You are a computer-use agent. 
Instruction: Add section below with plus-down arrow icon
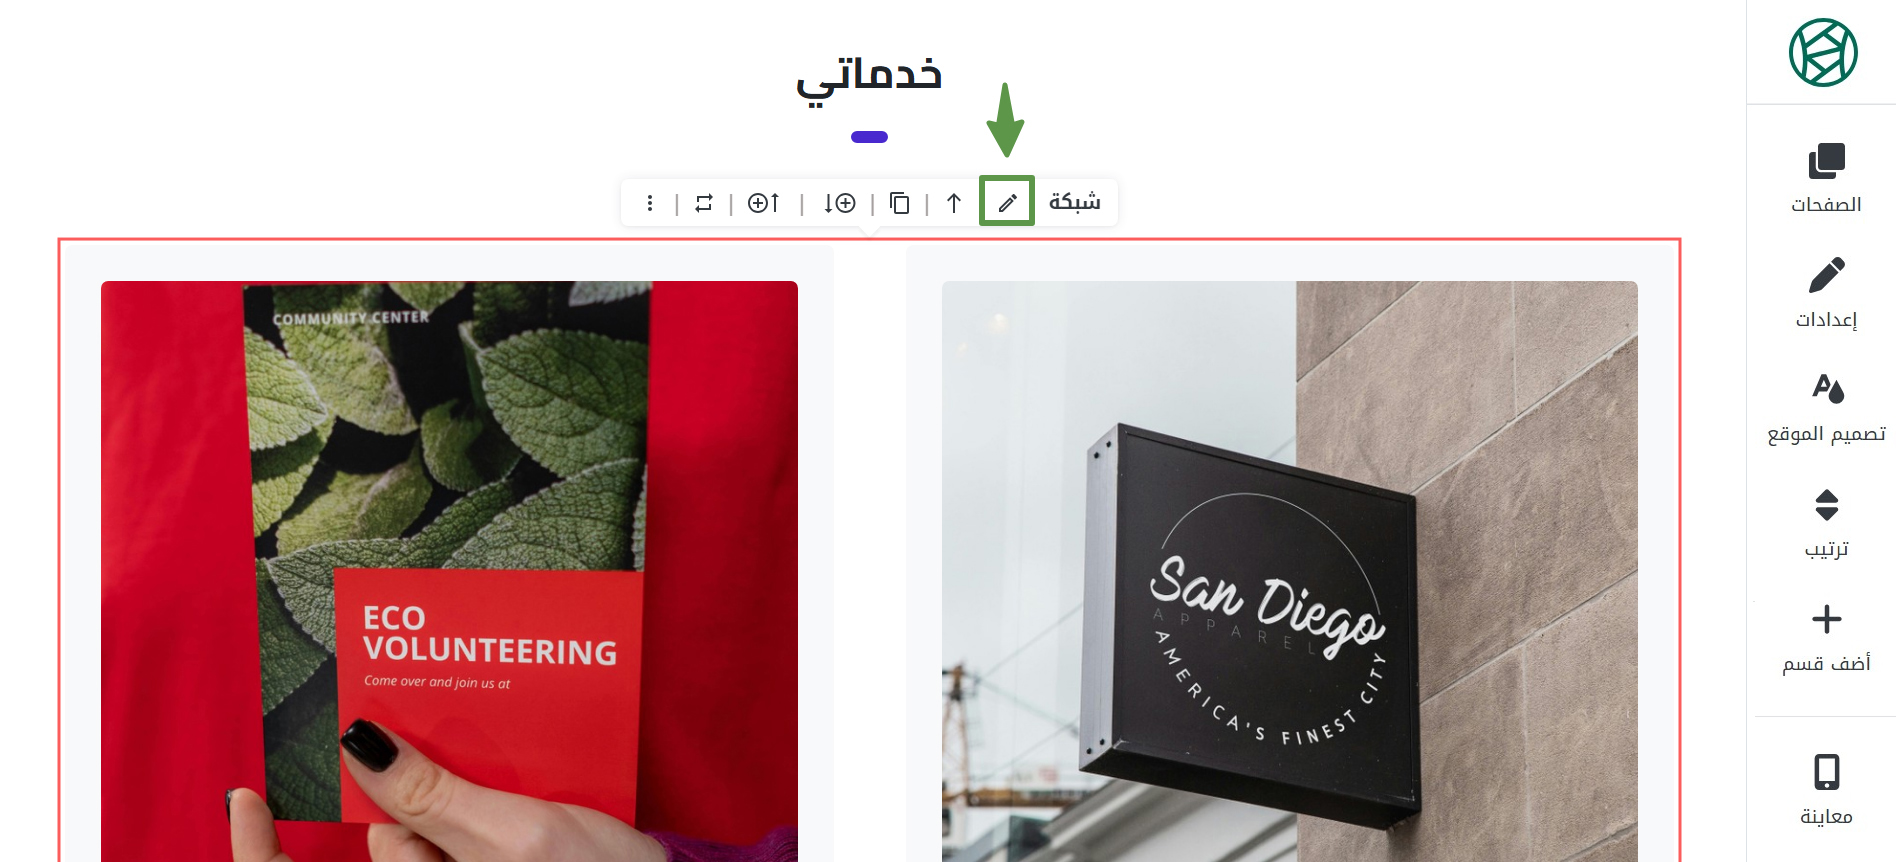click(x=839, y=203)
